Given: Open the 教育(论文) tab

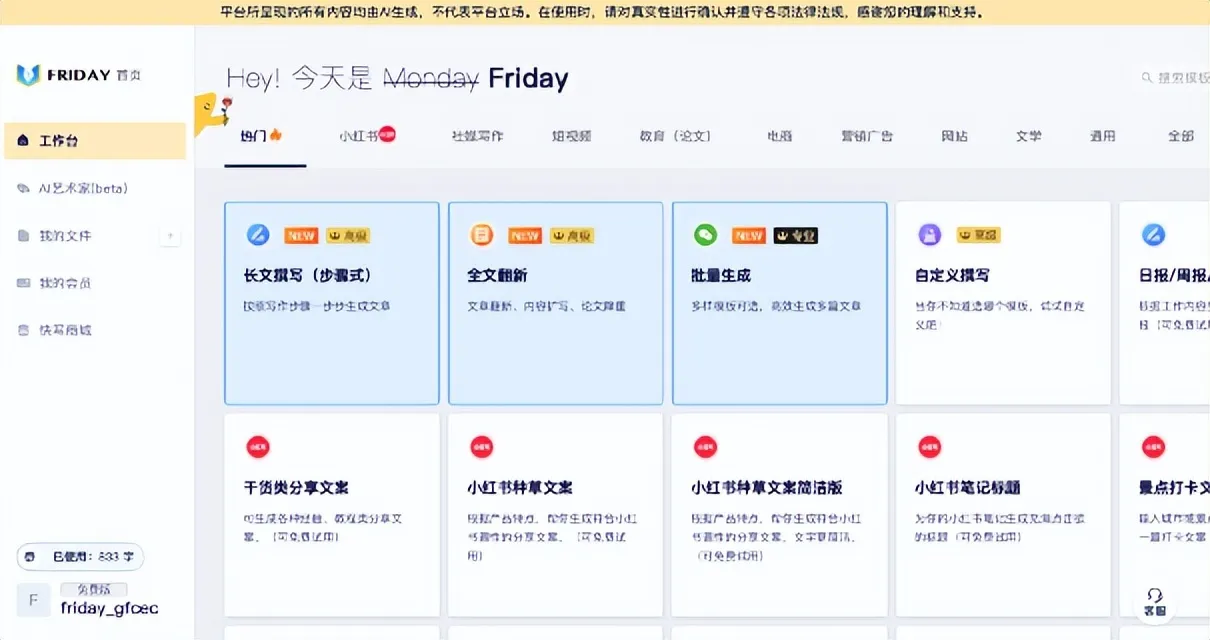Looking at the screenshot, I should pos(675,136).
